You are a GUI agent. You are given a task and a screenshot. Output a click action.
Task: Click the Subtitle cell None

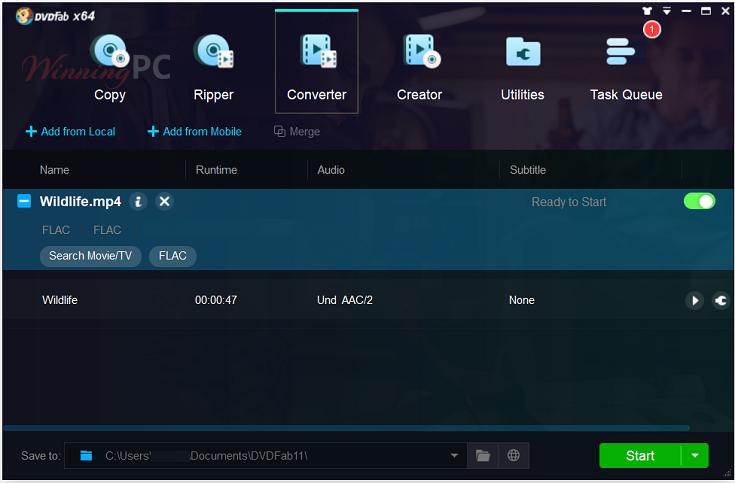coord(522,300)
